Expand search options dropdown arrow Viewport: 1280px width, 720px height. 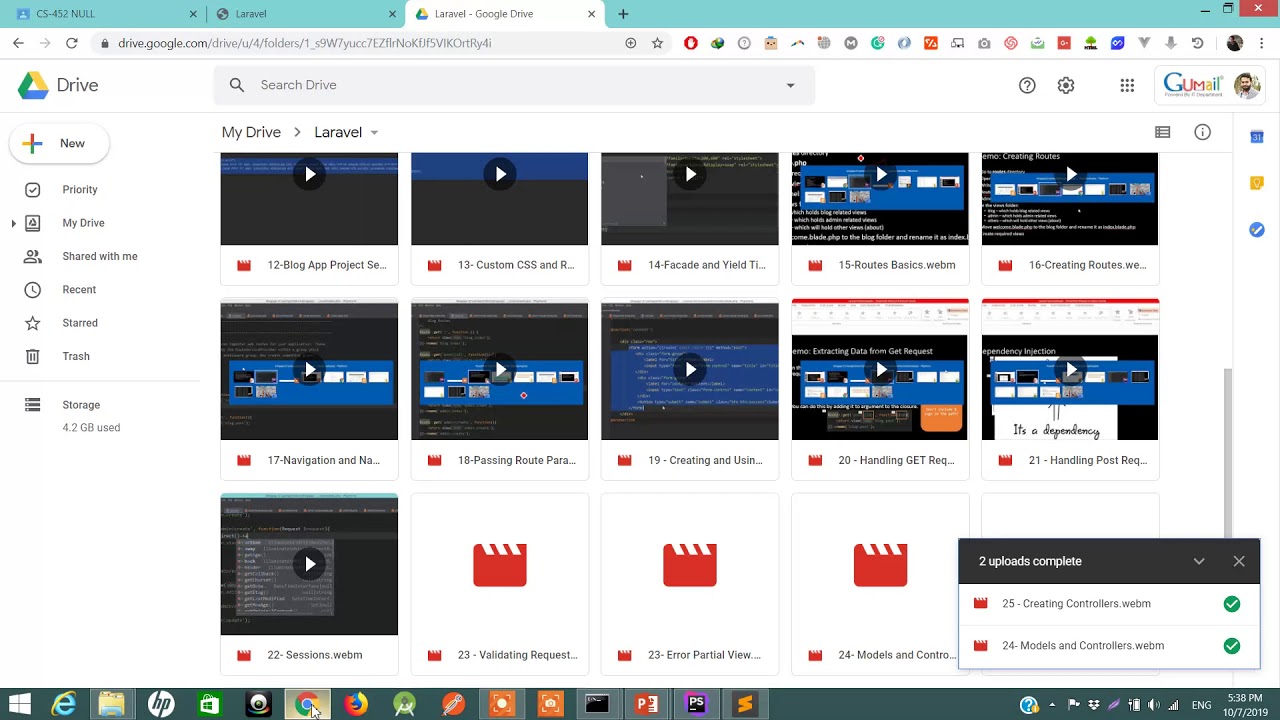tap(790, 85)
